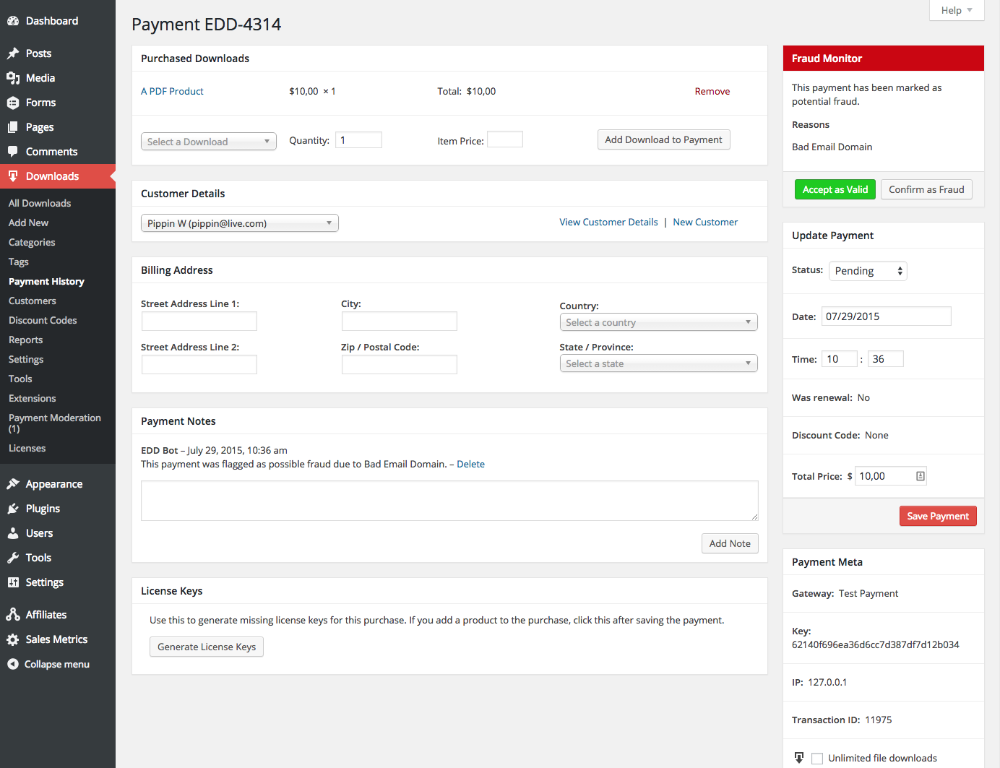
Task: Click Save Payment button
Action: pyautogui.click(x=938, y=516)
